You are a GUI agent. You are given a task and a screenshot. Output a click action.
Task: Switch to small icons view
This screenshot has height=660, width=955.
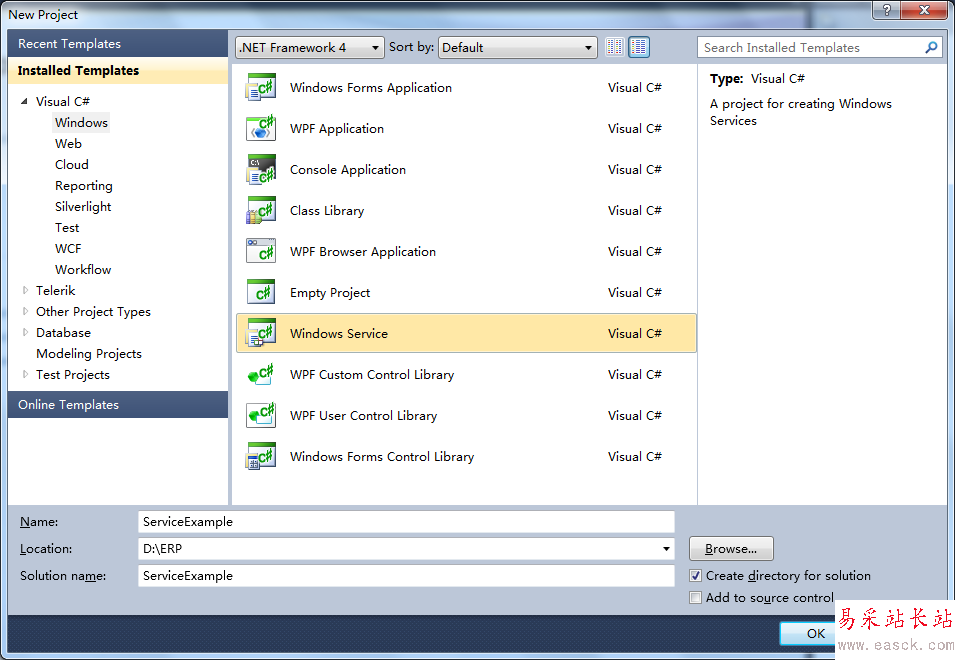(615, 47)
